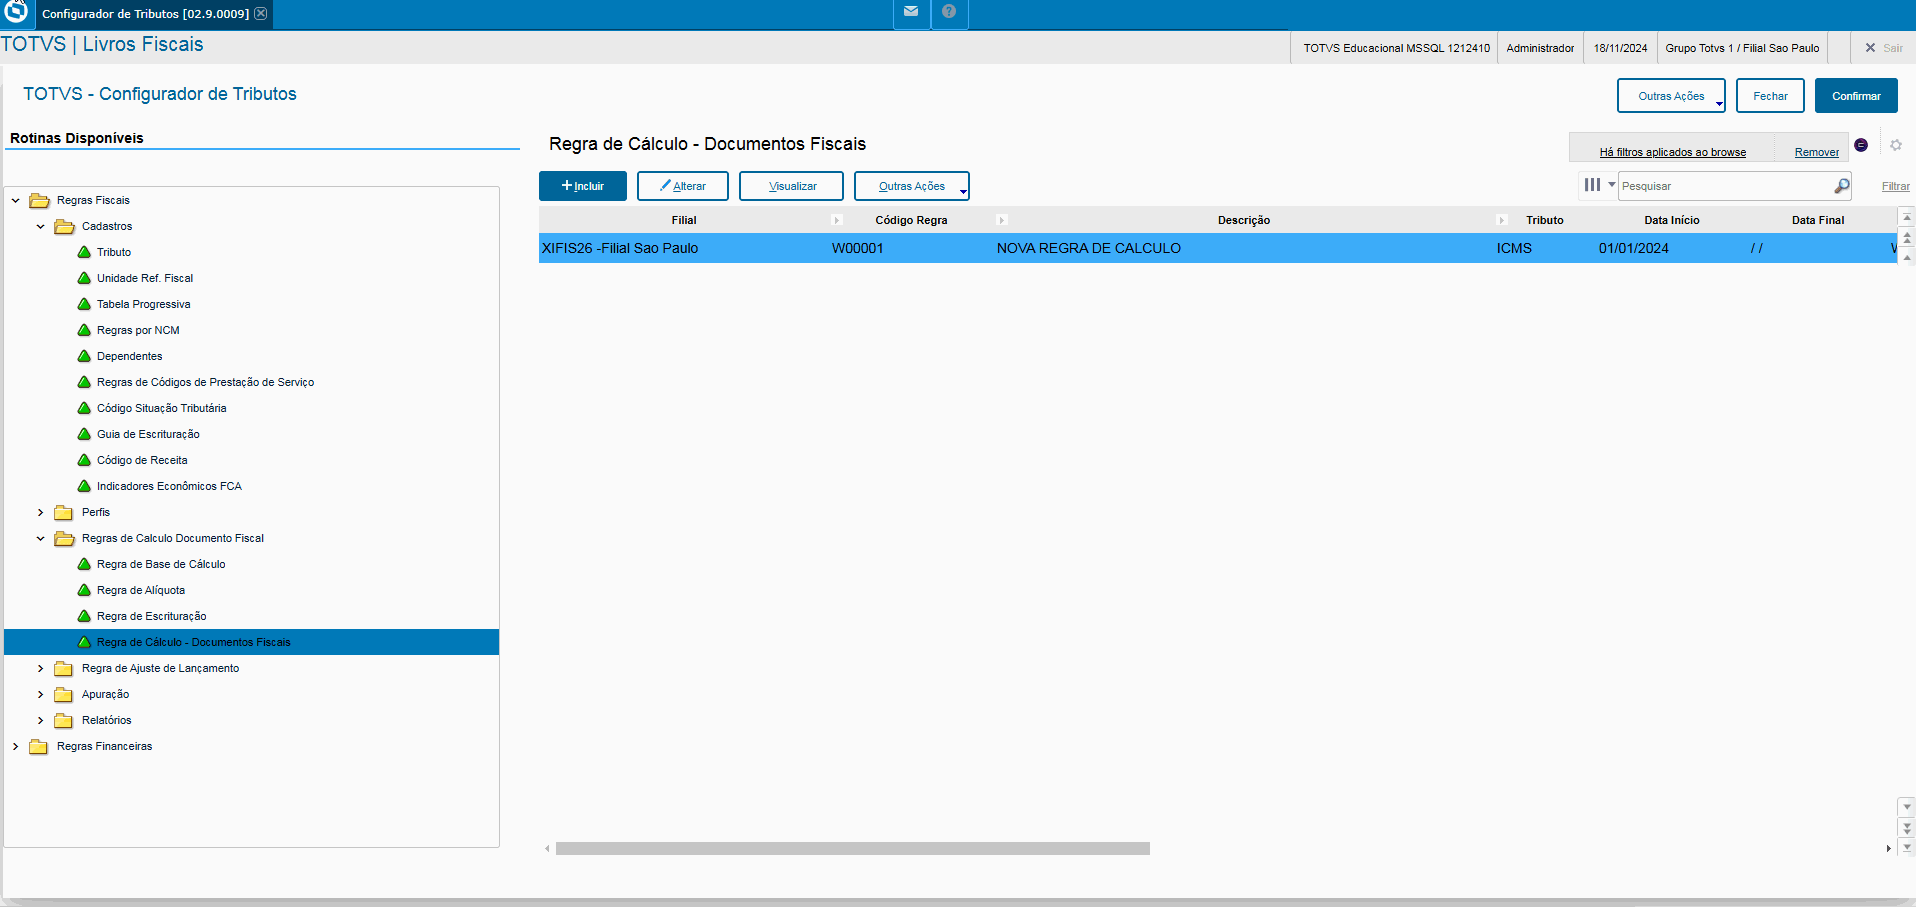Click the purple circle filter indicator icon
Screen dimensions: 1916x907
click(1861, 145)
